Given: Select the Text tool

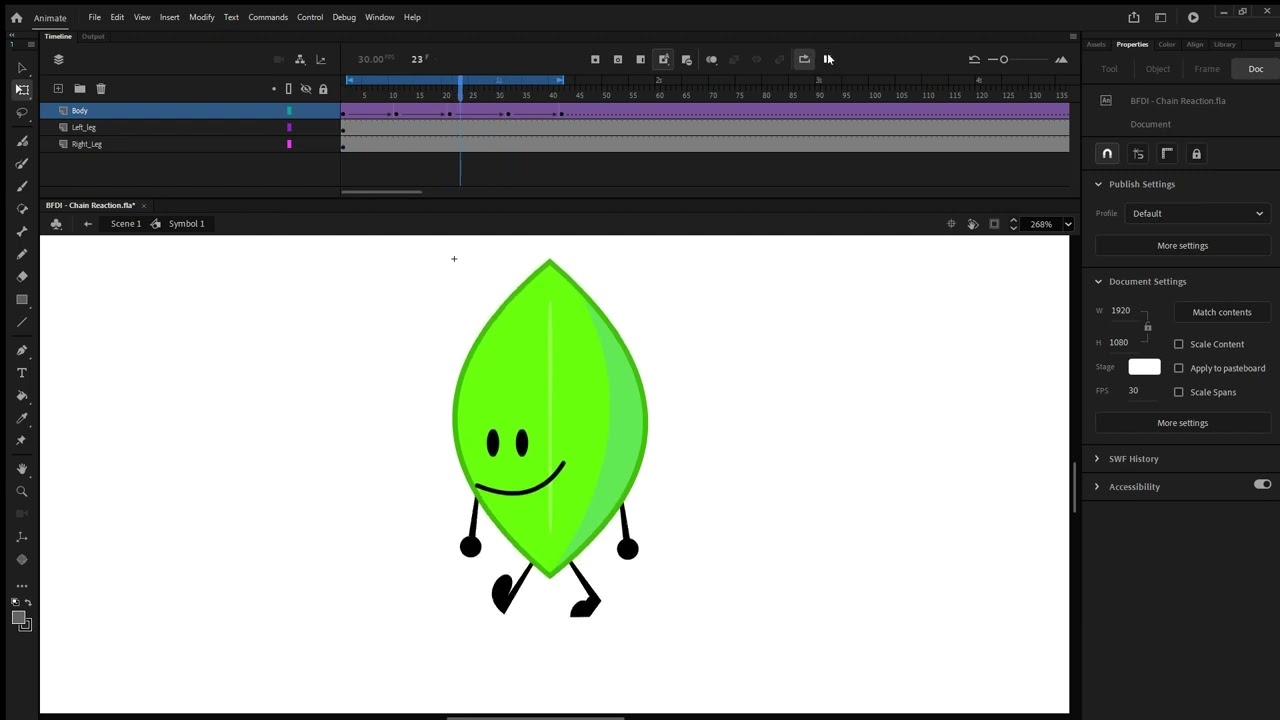Looking at the screenshot, I should coord(22,373).
